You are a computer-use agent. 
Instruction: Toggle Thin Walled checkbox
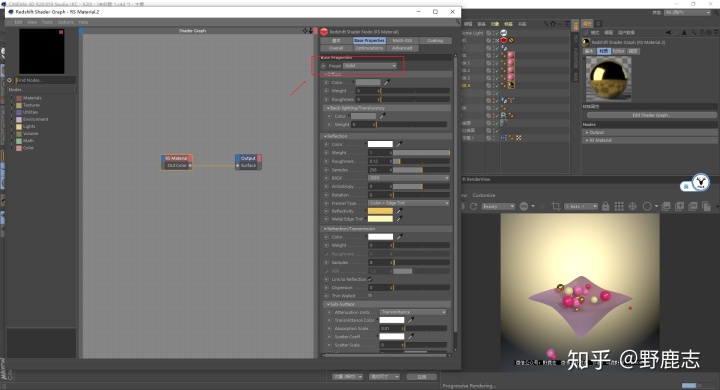(370, 296)
